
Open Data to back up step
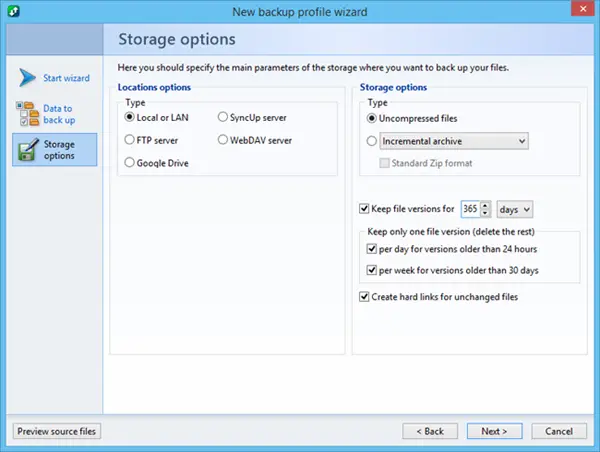click(x=59, y=114)
